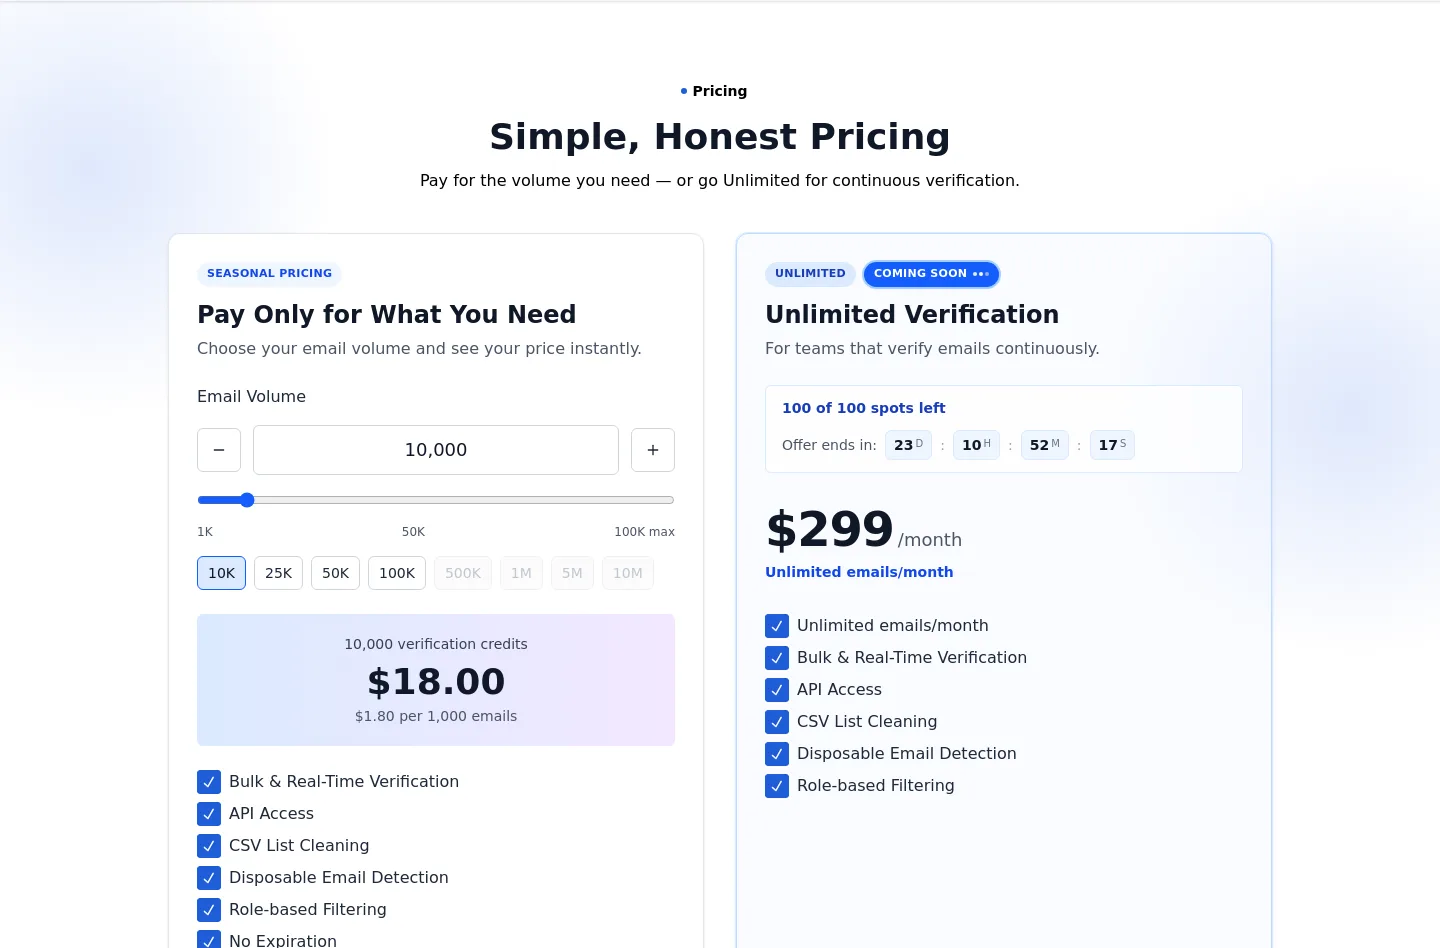Click checkmark beside Bulk & Real-Time Verification in Unlimited card

[x=777, y=658]
